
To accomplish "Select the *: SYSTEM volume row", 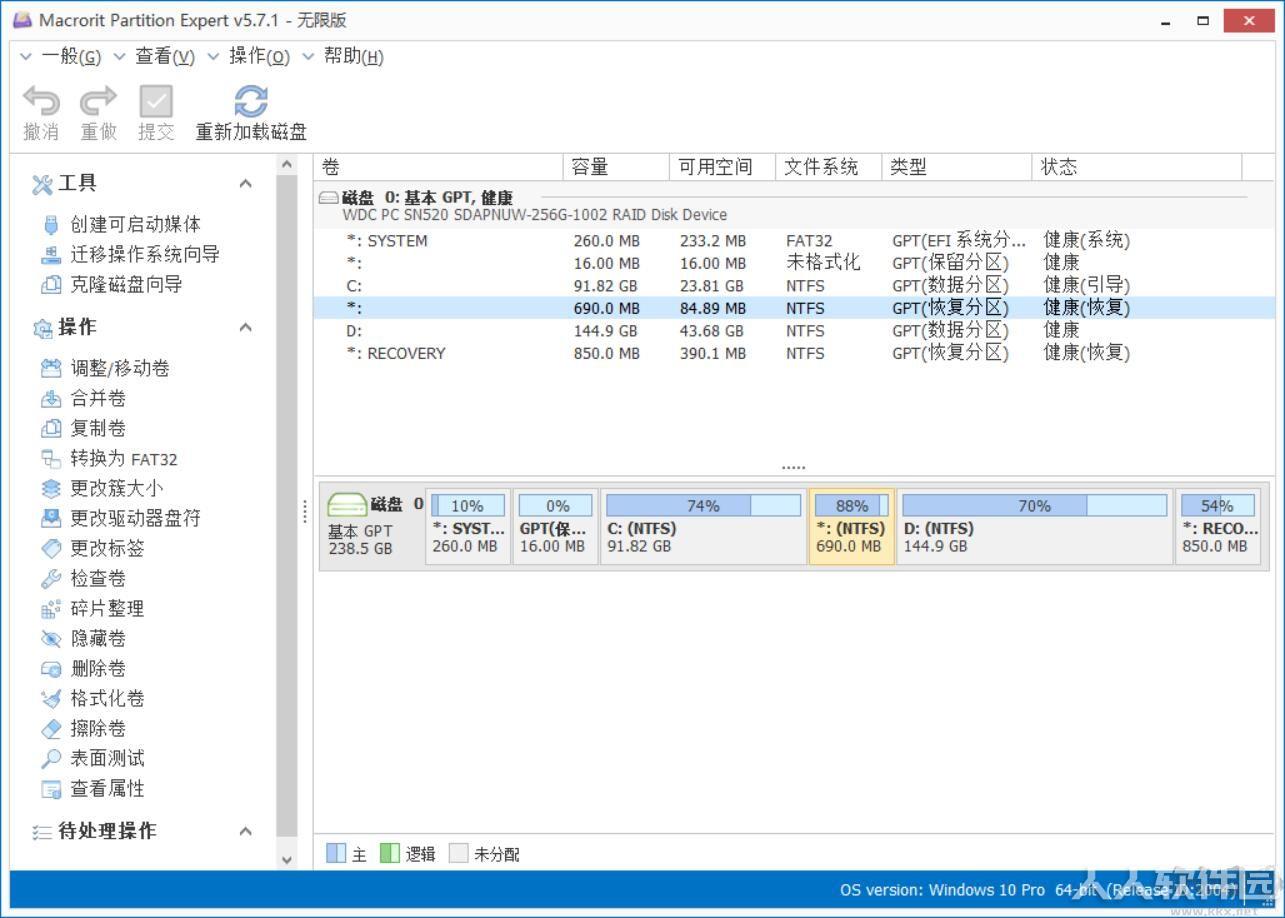I will (794, 241).
